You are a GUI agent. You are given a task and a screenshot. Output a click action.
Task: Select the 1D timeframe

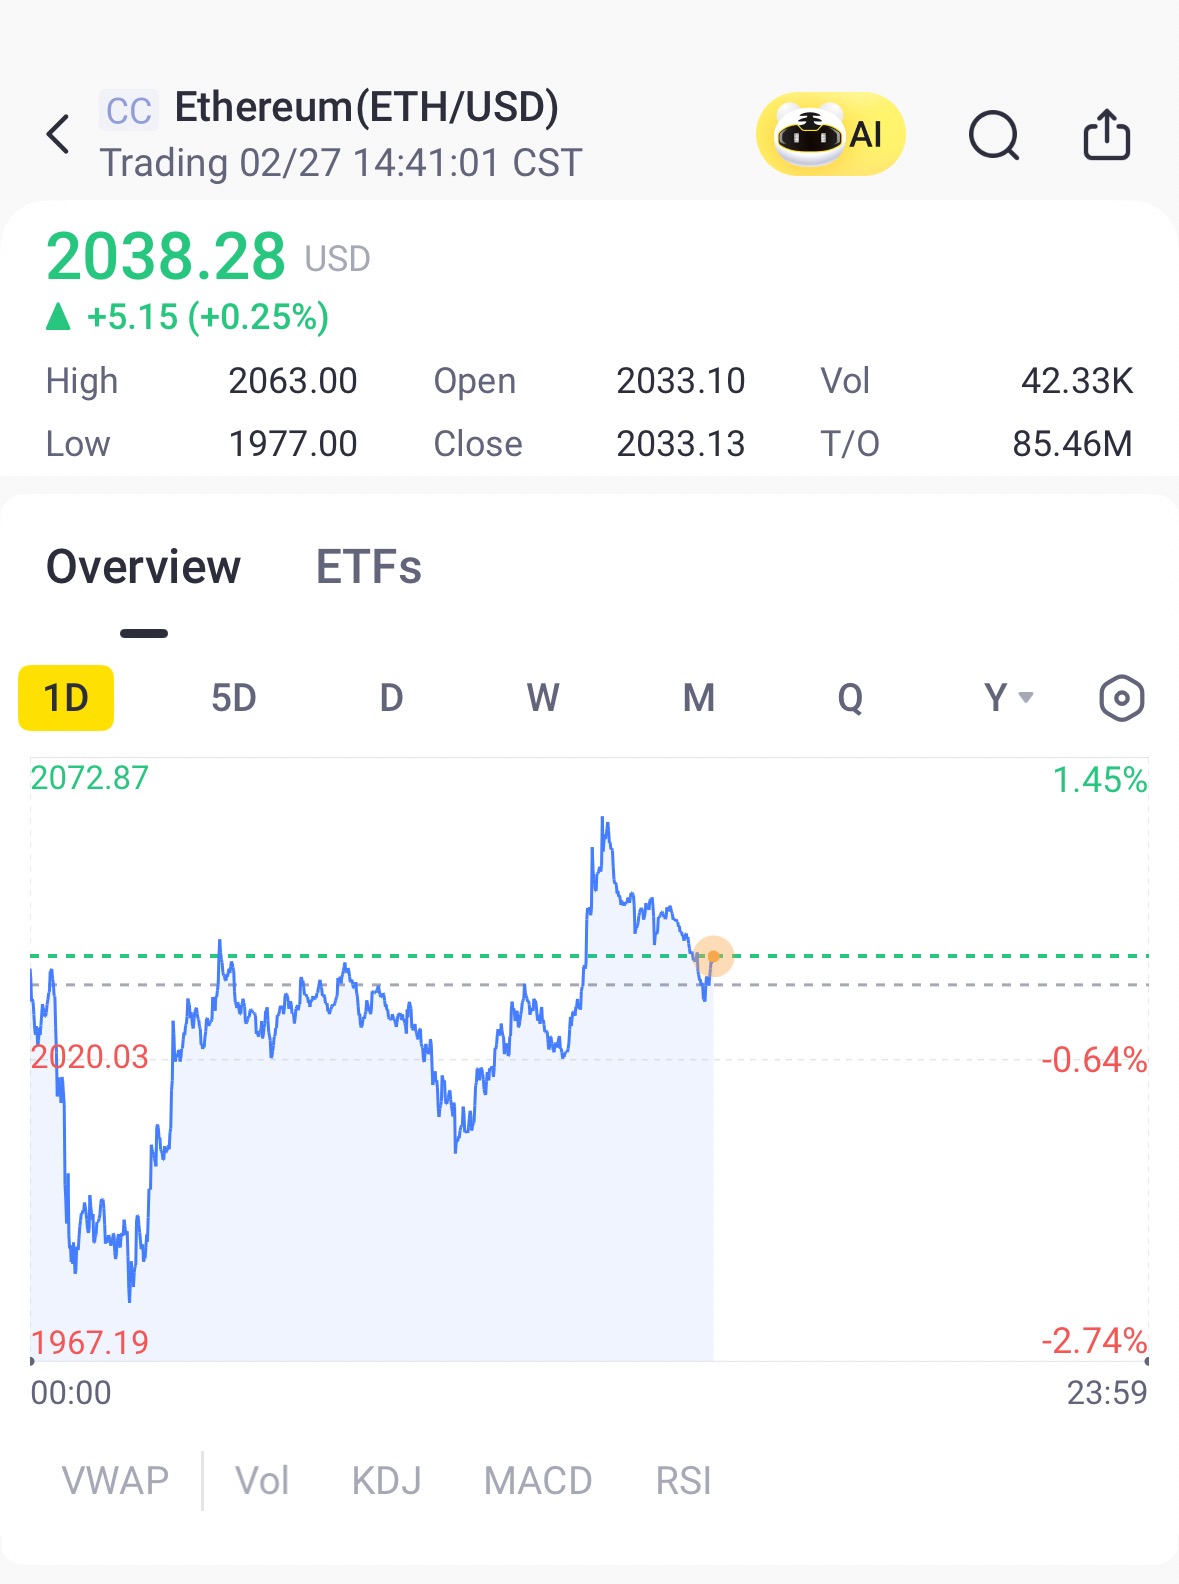(66, 698)
